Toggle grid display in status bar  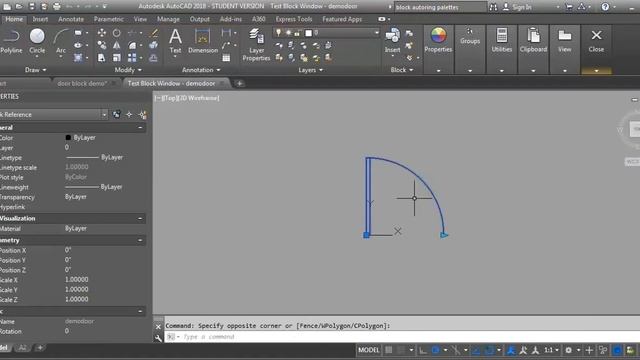click(389, 350)
